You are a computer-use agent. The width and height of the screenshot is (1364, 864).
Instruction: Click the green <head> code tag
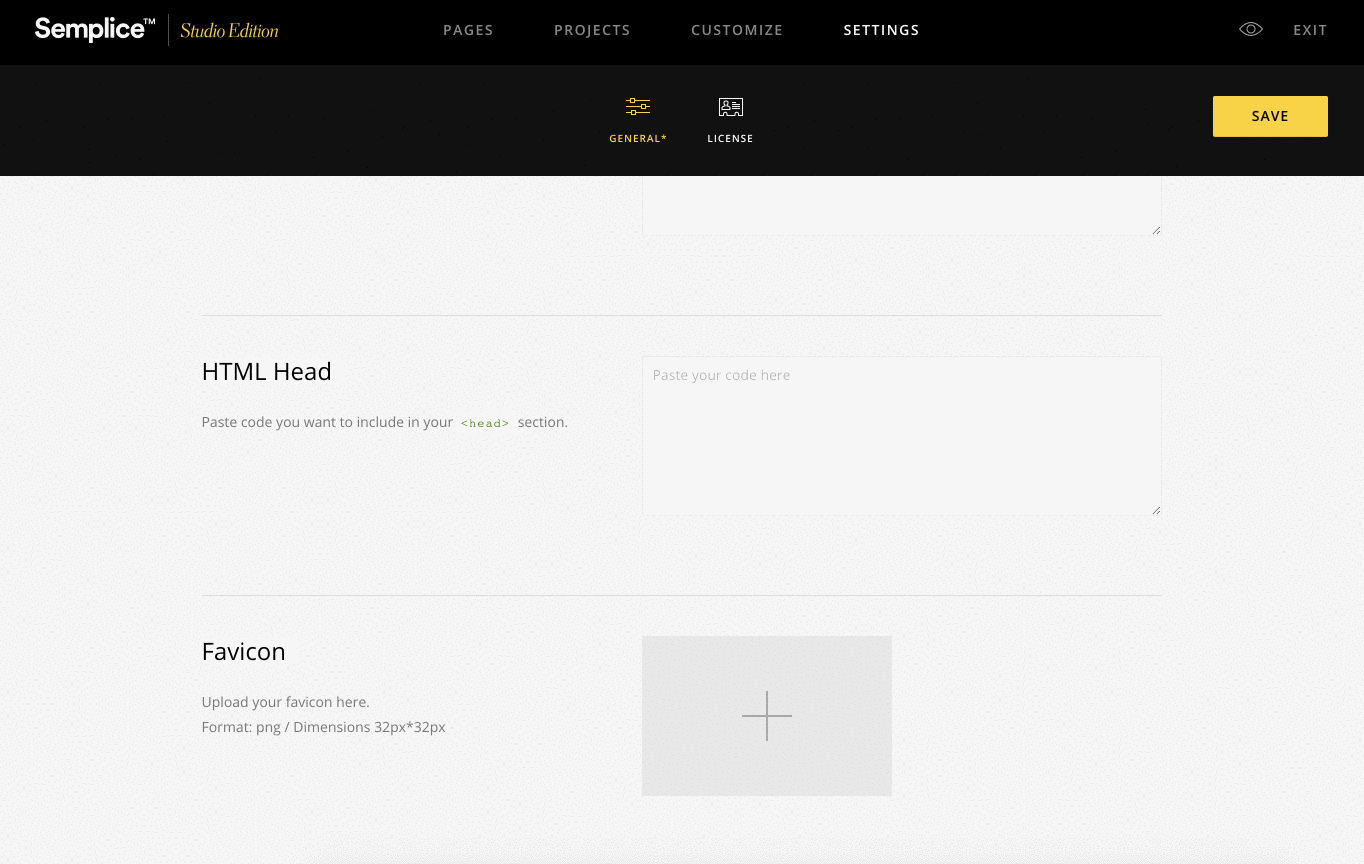coord(485,423)
